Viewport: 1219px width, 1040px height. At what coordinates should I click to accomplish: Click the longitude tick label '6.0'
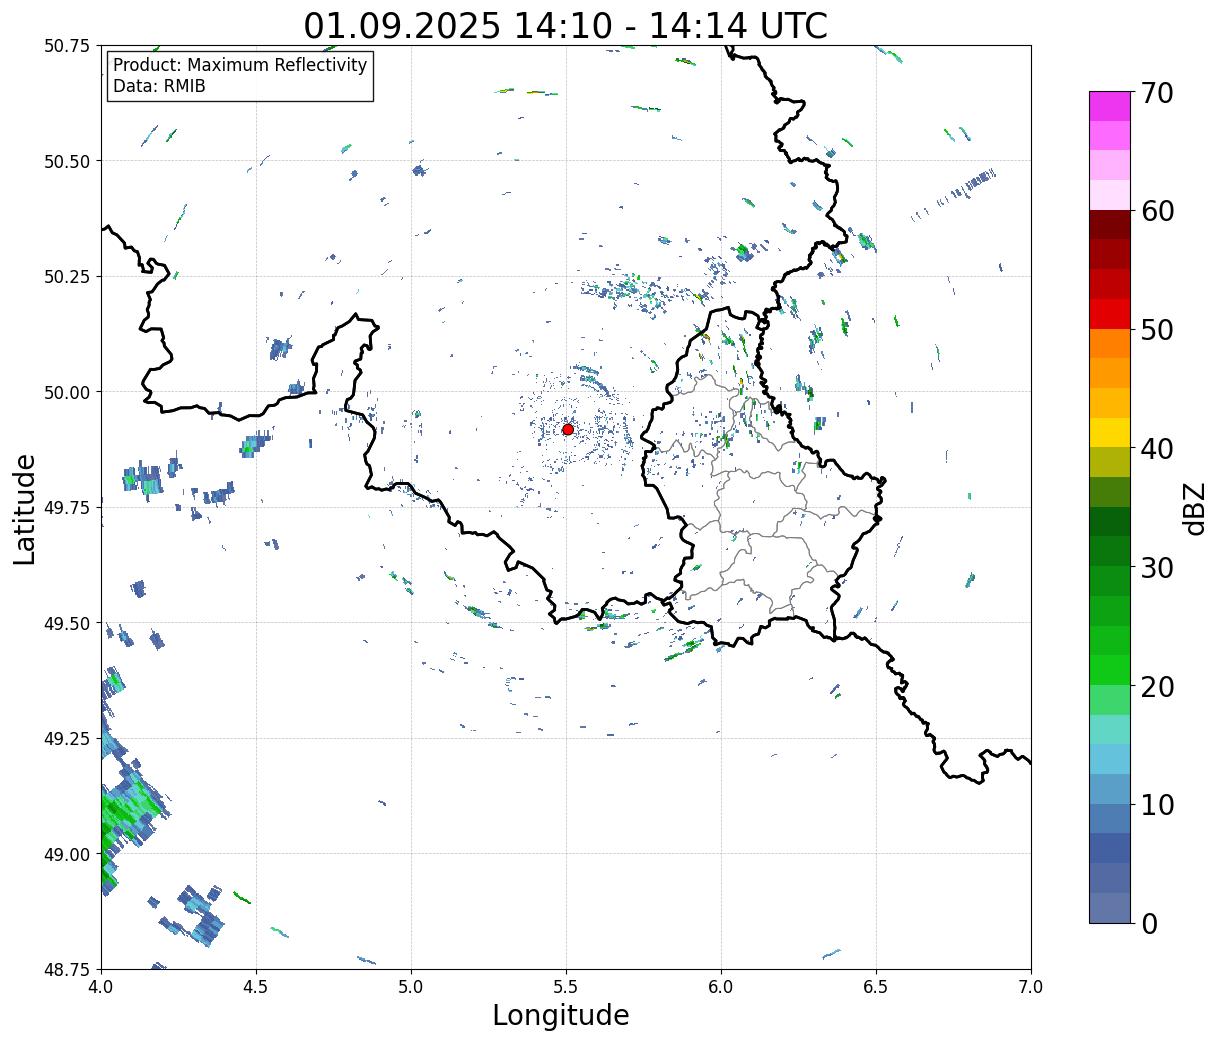[721, 987]
